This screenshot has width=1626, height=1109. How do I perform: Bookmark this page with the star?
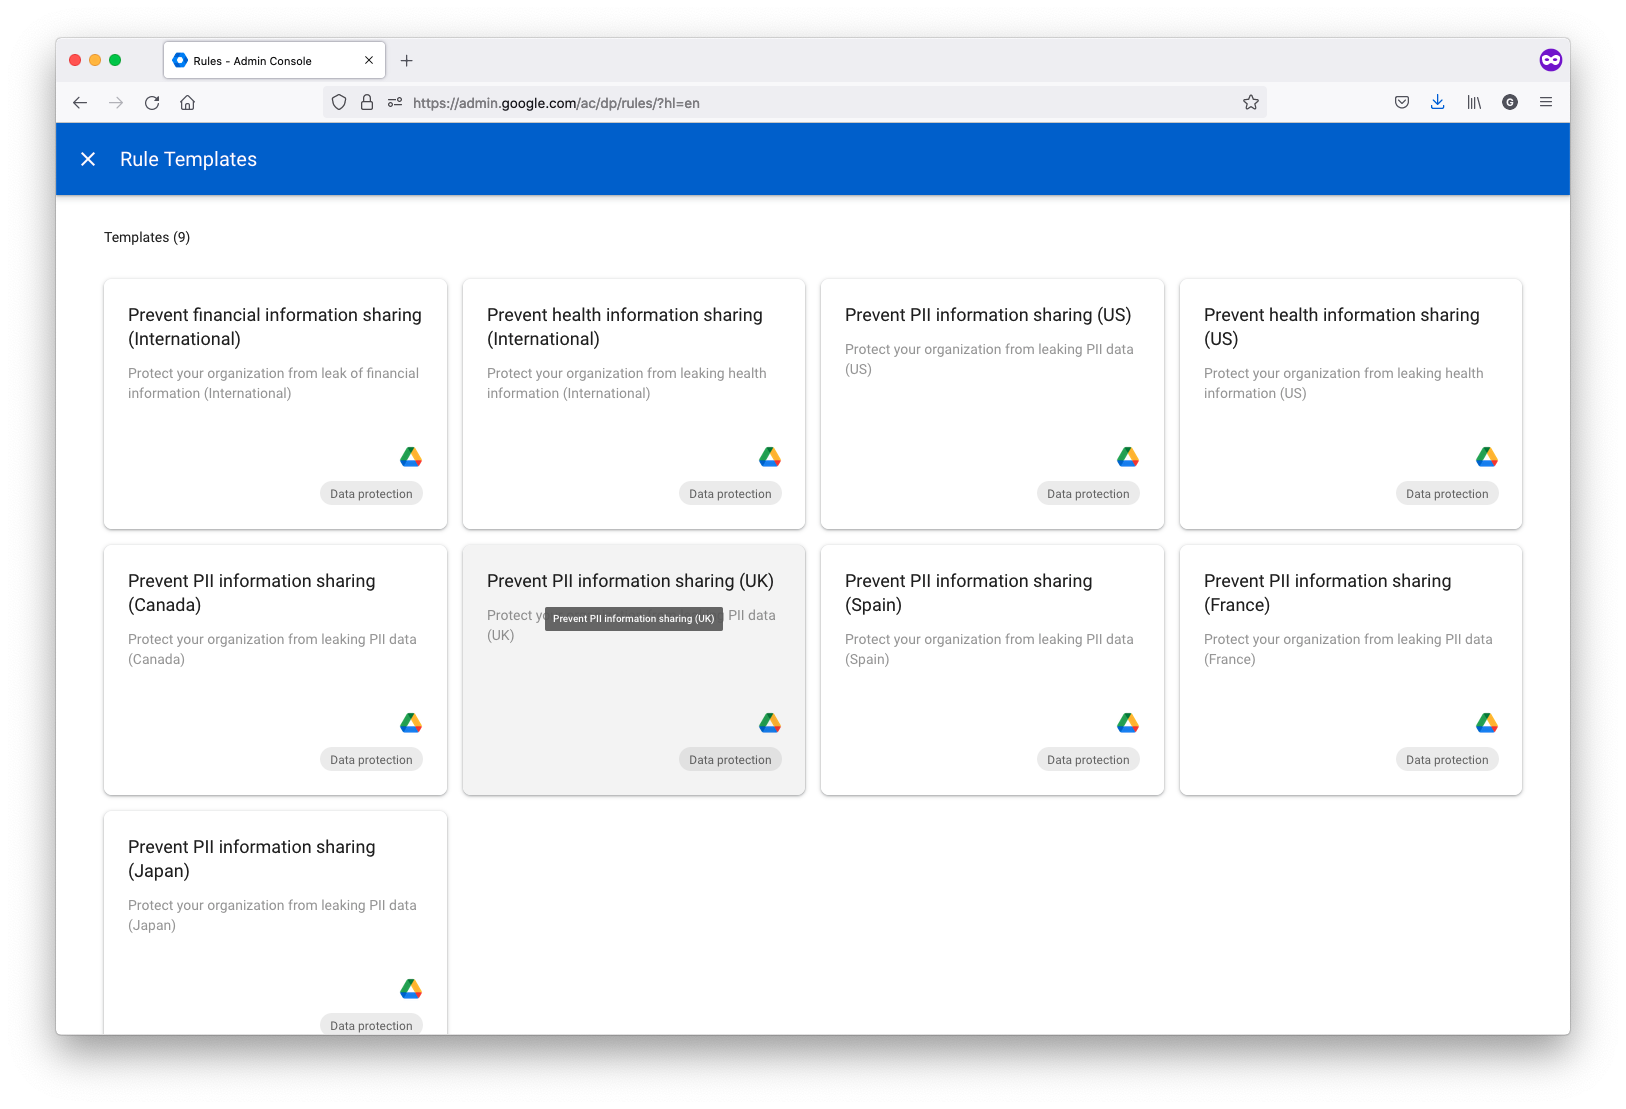point(1250,102)
